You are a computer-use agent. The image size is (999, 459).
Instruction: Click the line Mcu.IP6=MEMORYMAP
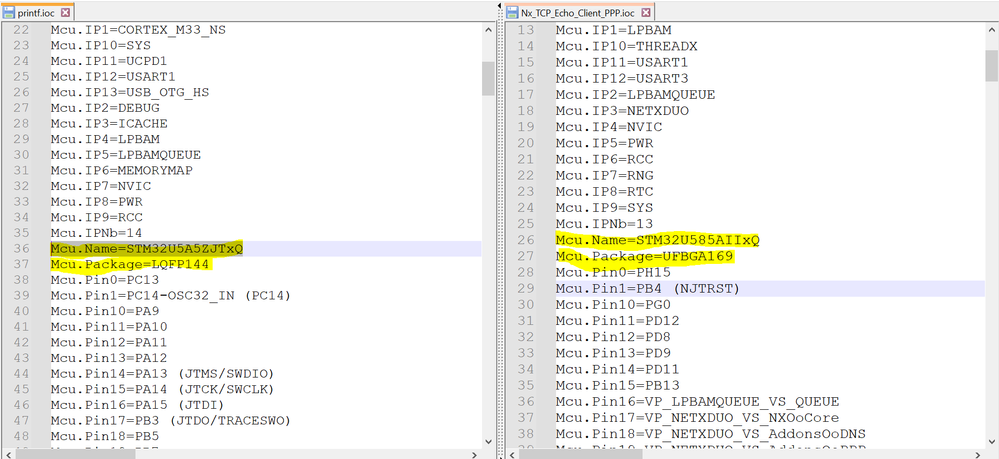(x=122, y=170)
